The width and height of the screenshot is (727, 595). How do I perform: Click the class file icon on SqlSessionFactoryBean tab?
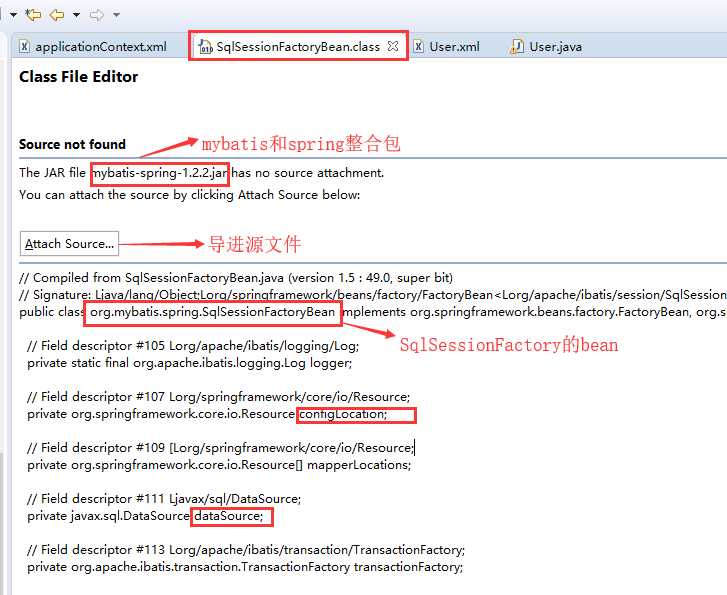[x=205, y=46]
